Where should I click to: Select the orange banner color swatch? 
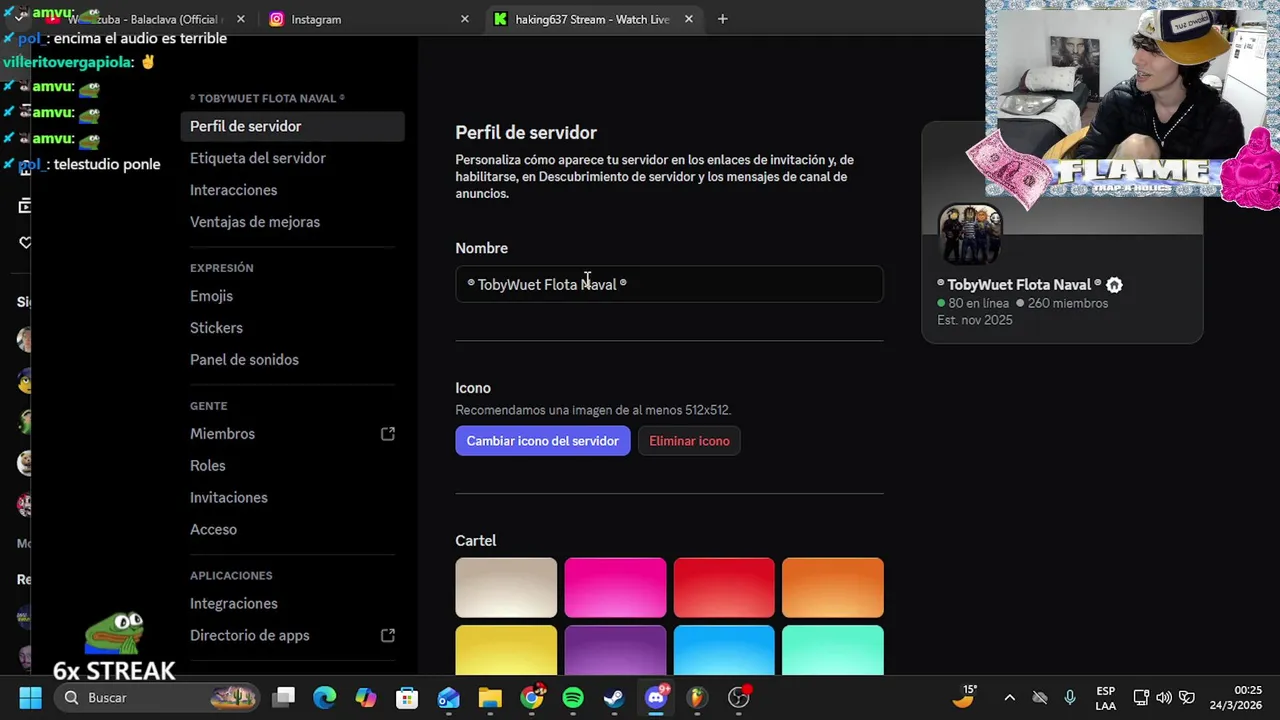(x=833, y=588)
